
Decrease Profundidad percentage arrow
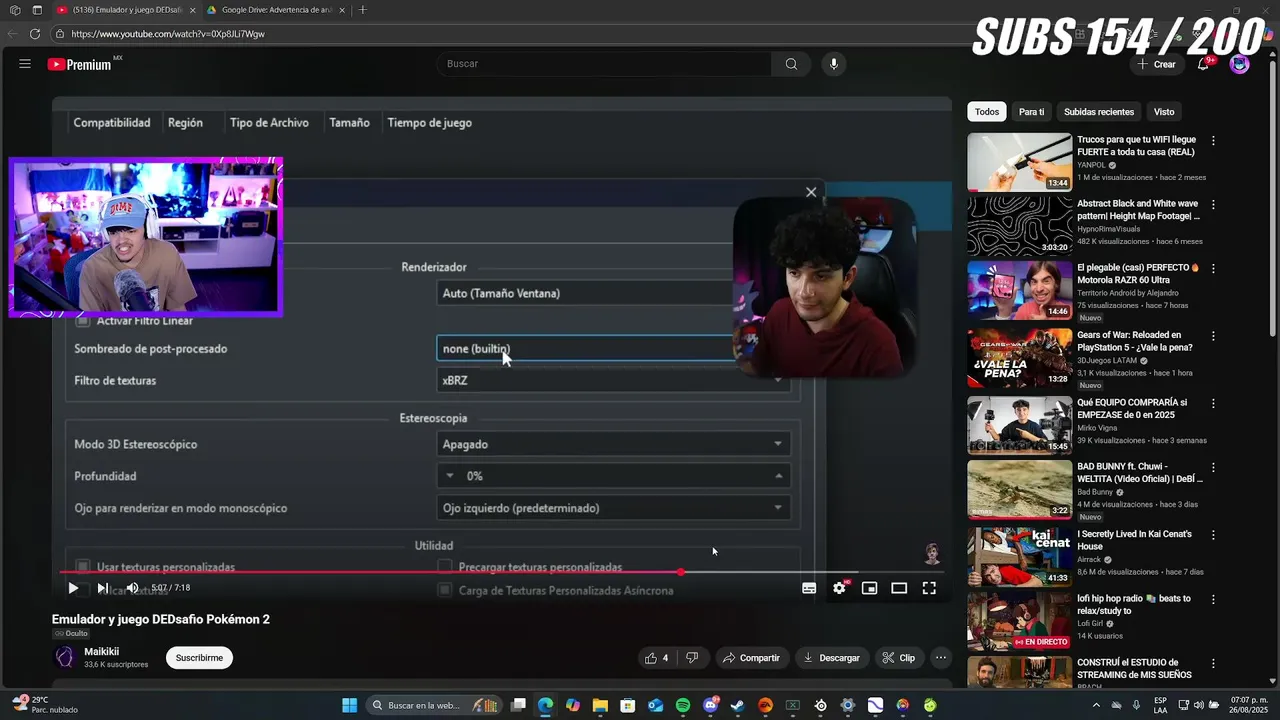pyautogui.click(x=449, y=476)
